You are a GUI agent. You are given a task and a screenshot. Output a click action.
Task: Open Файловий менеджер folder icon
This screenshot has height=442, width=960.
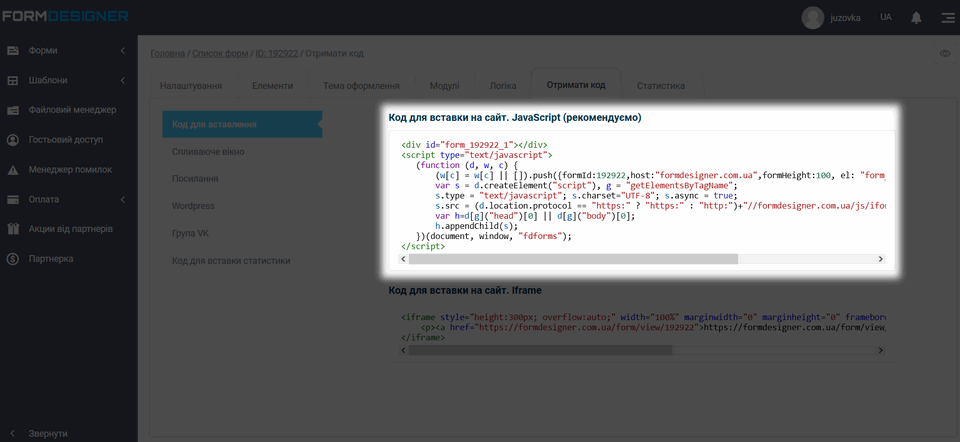click(x=13, y=111)
